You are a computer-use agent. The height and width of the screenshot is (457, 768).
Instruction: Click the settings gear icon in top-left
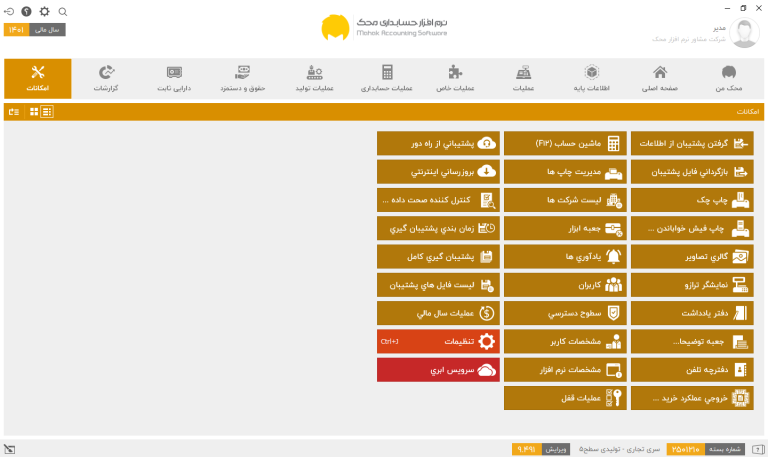45,11
